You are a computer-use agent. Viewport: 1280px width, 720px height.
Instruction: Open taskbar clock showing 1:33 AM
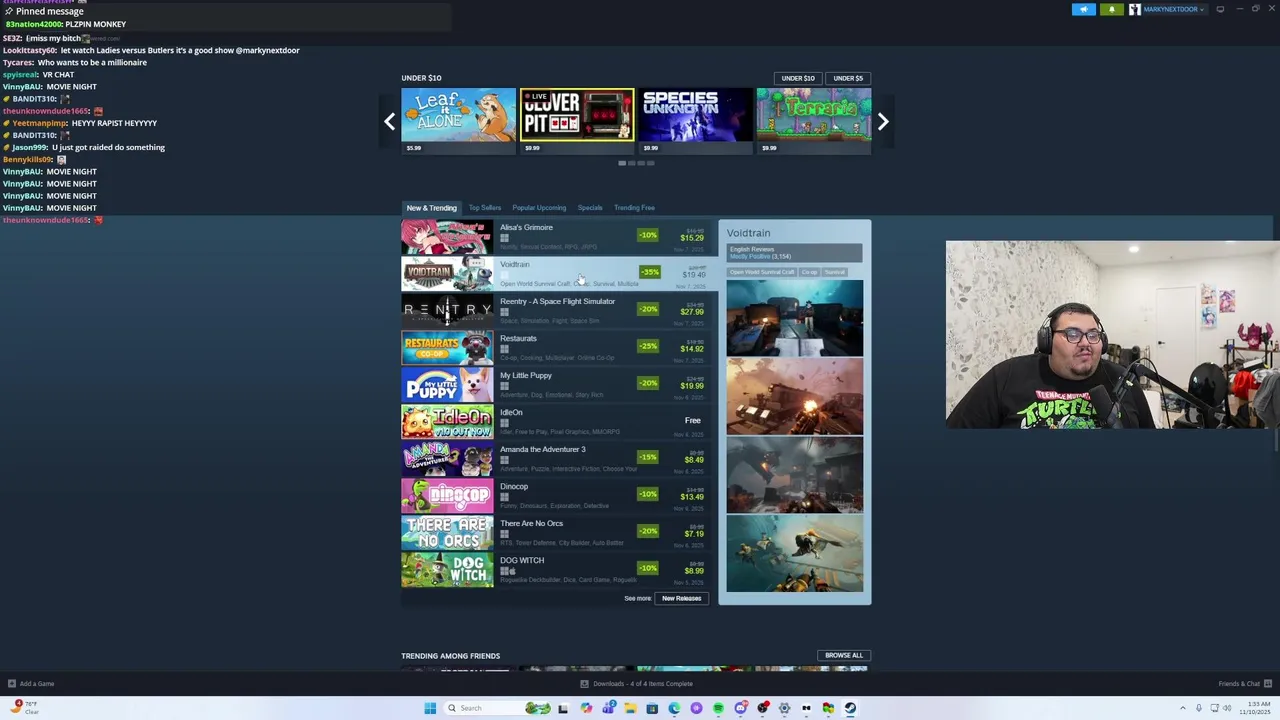1256,708
